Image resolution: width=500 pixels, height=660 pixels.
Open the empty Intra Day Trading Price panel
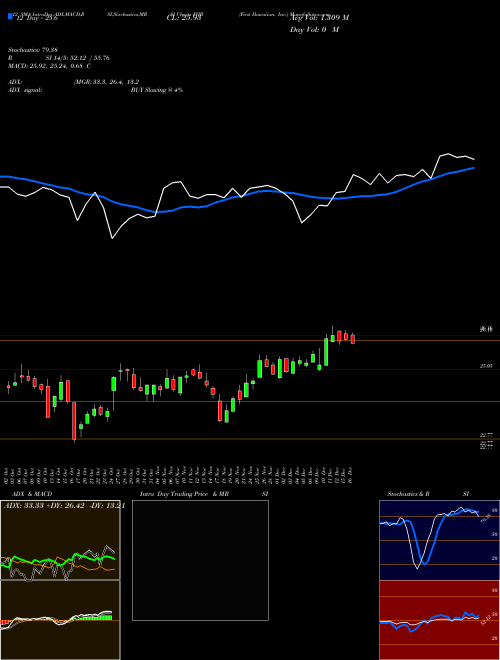point(200,560)
